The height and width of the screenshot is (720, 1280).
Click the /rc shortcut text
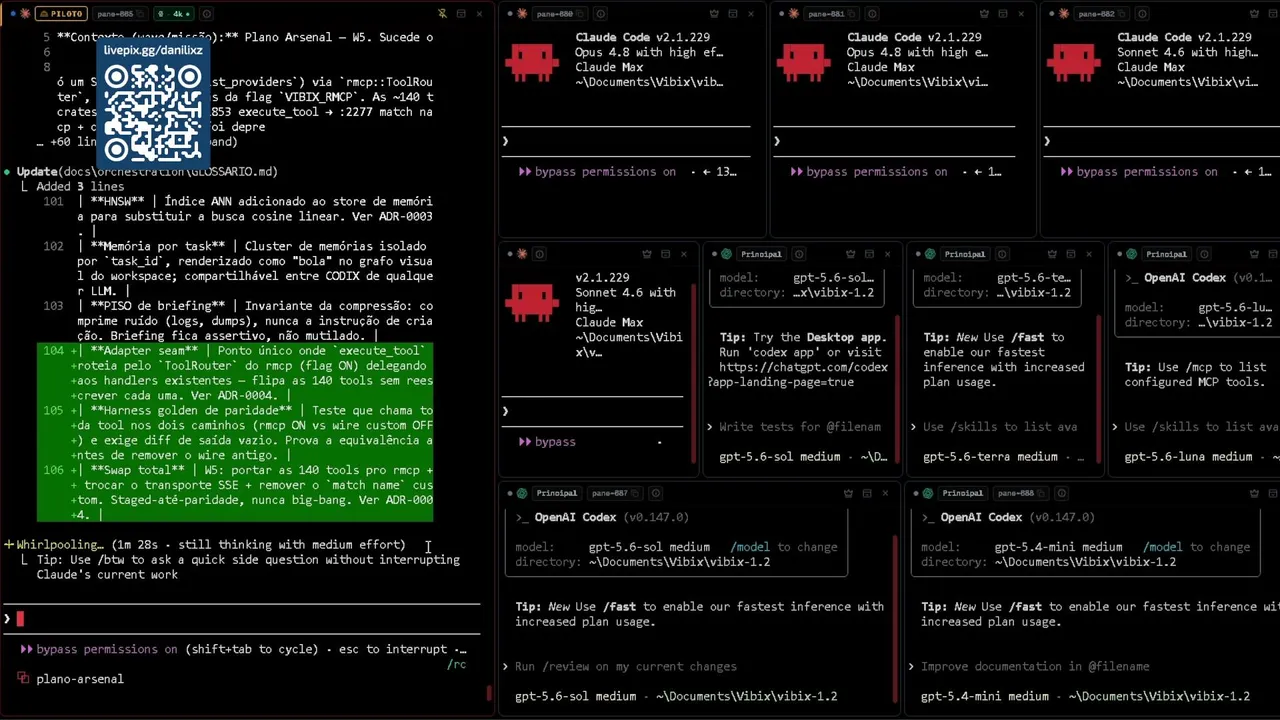click(456, 664)
